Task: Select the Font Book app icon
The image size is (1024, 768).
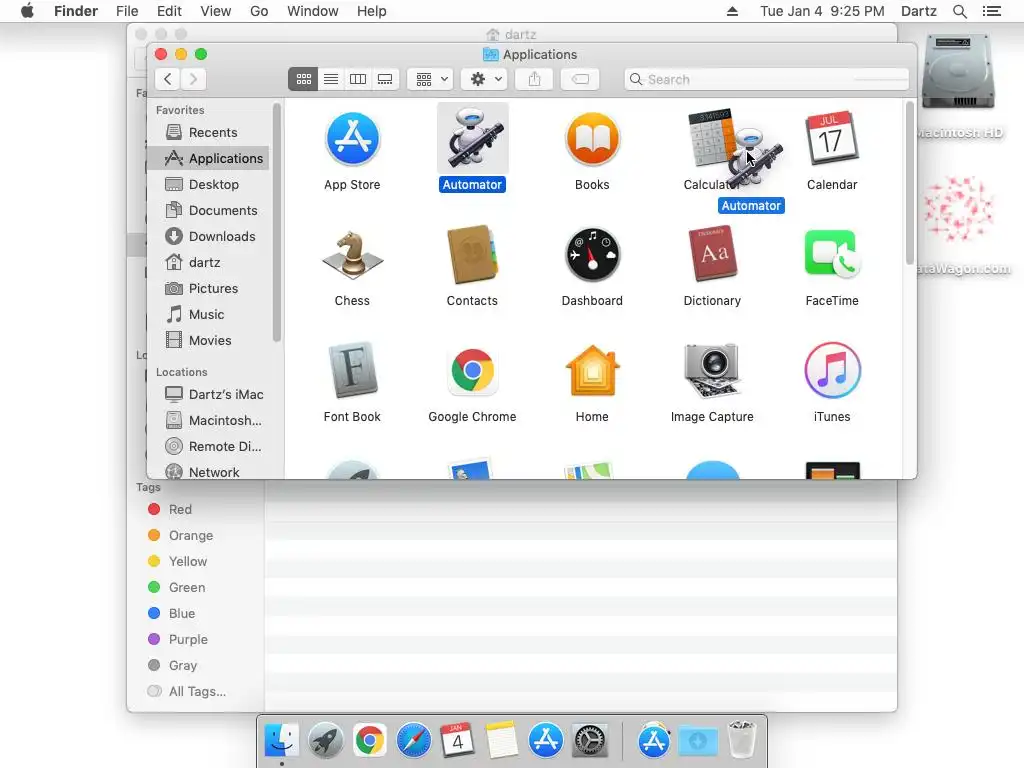Action: [x=353, y=370]
